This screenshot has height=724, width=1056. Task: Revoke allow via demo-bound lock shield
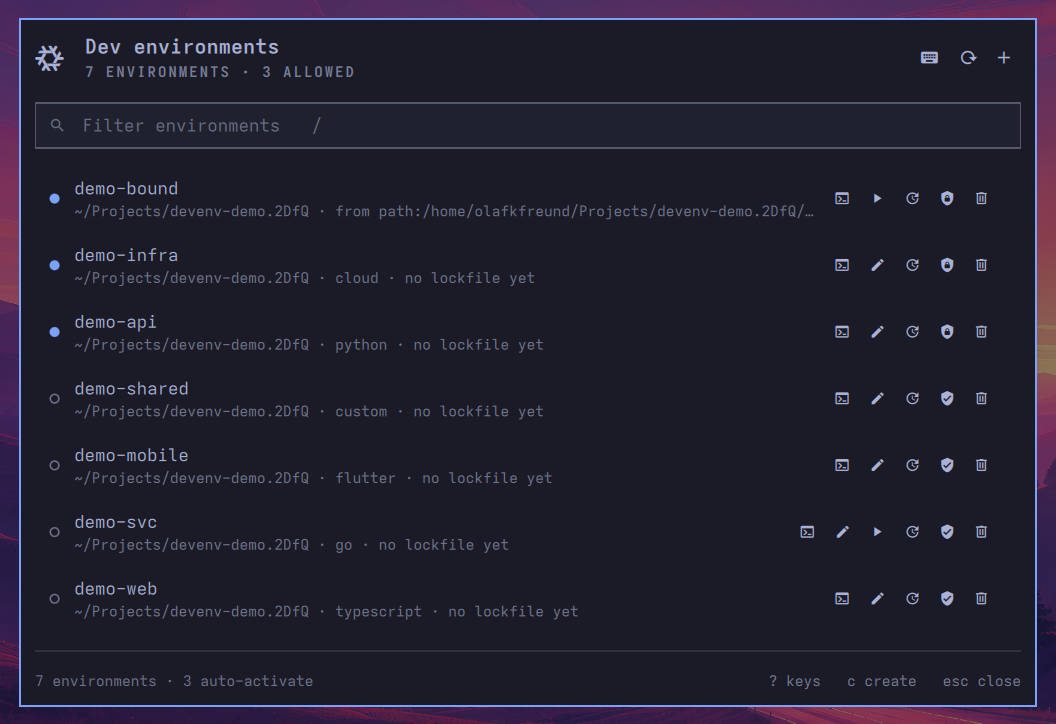tap(947, 198)
